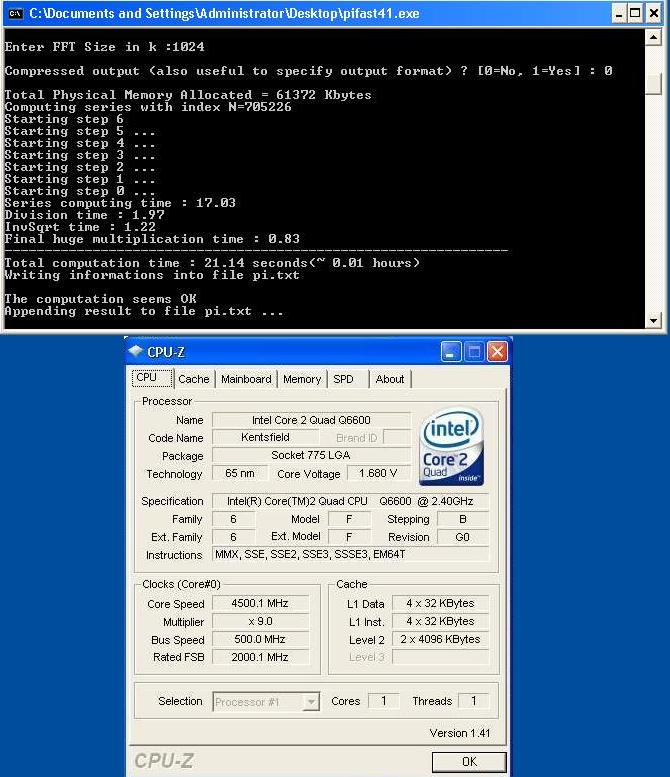Click the Bus Speed value 500.0 MHz

(x=260, y=639)
